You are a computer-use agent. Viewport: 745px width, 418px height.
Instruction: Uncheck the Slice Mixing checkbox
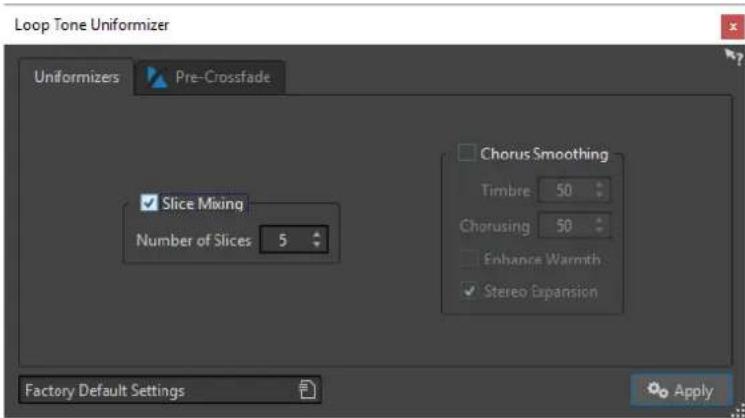(x=149, y=203)
